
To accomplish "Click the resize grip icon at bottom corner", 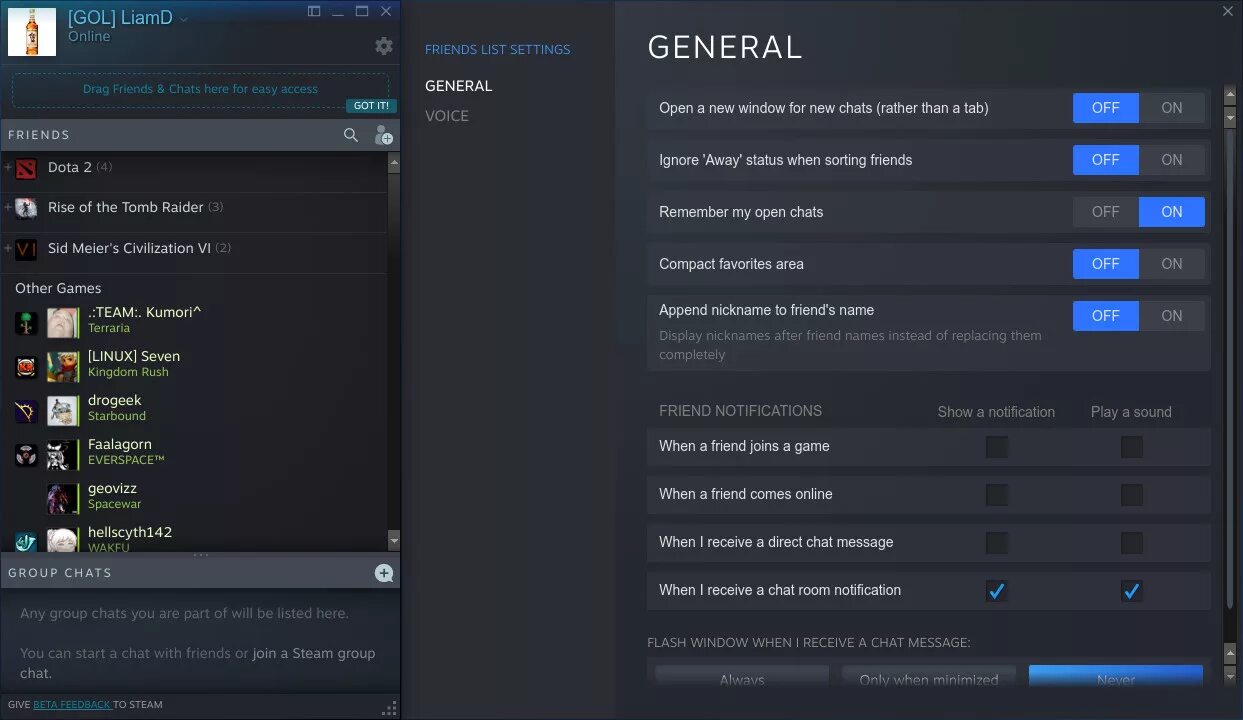I will 389,709.
